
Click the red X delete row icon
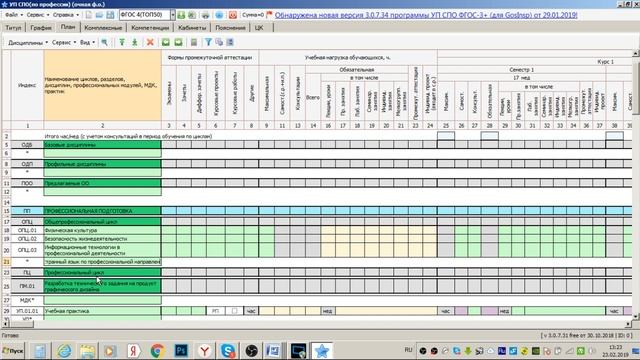pyautogui.click(x=150, y=42)
